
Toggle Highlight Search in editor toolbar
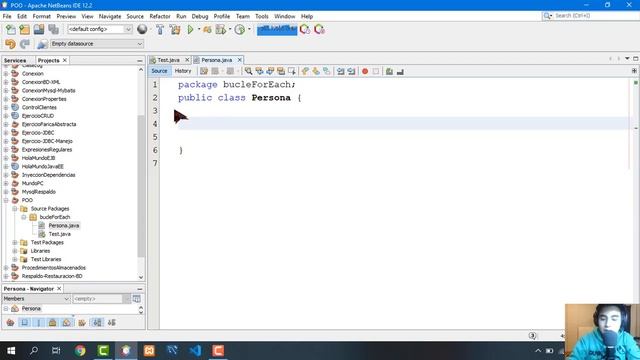click(x=281, y=71)
